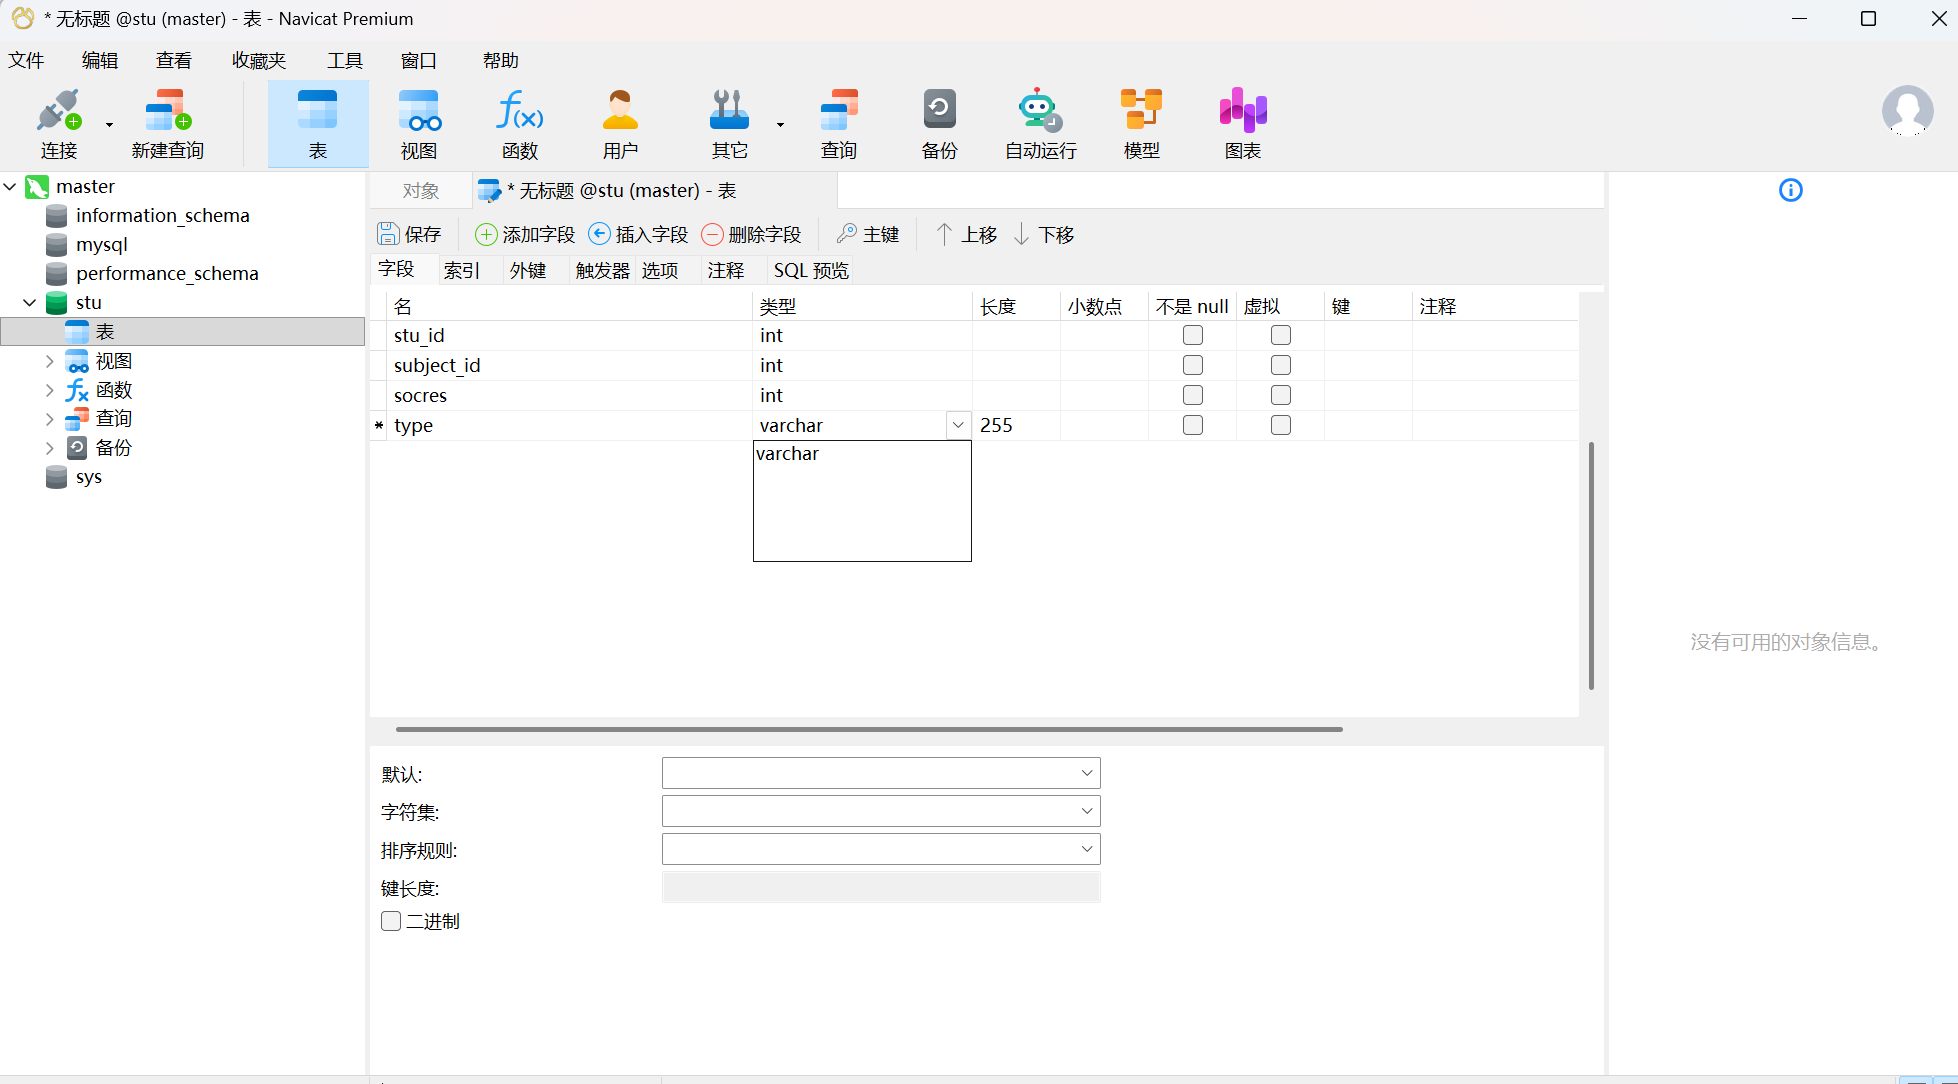Click the 添加字段 (Add Field) button
The height and width of the screenshot is (1084, 1958).
click(x=525, y=234)
